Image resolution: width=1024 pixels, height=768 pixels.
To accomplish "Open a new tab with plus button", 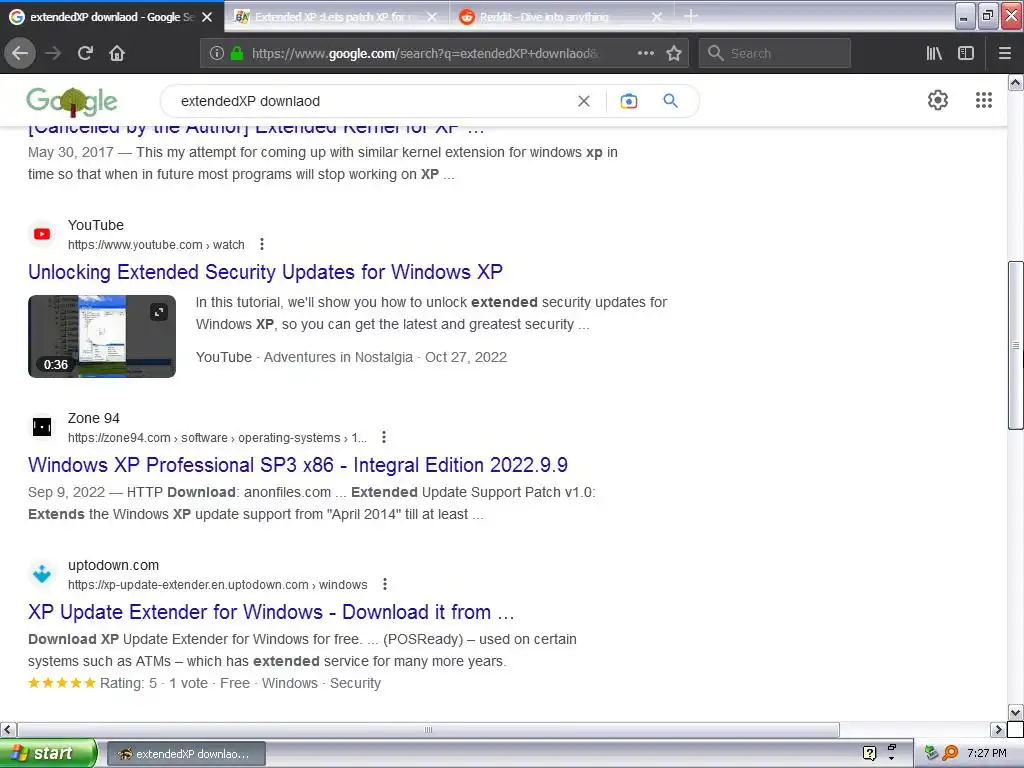I will point(690,16).
